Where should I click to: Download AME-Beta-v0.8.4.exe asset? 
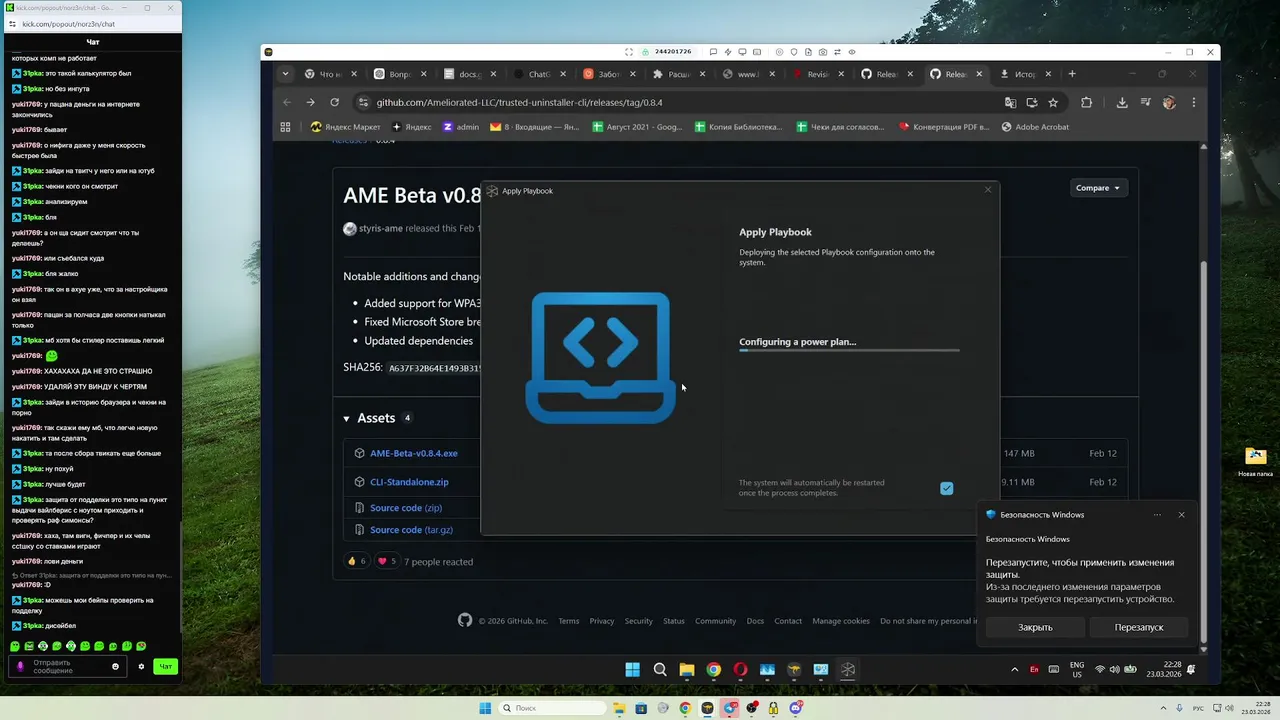tap(413, 453)
